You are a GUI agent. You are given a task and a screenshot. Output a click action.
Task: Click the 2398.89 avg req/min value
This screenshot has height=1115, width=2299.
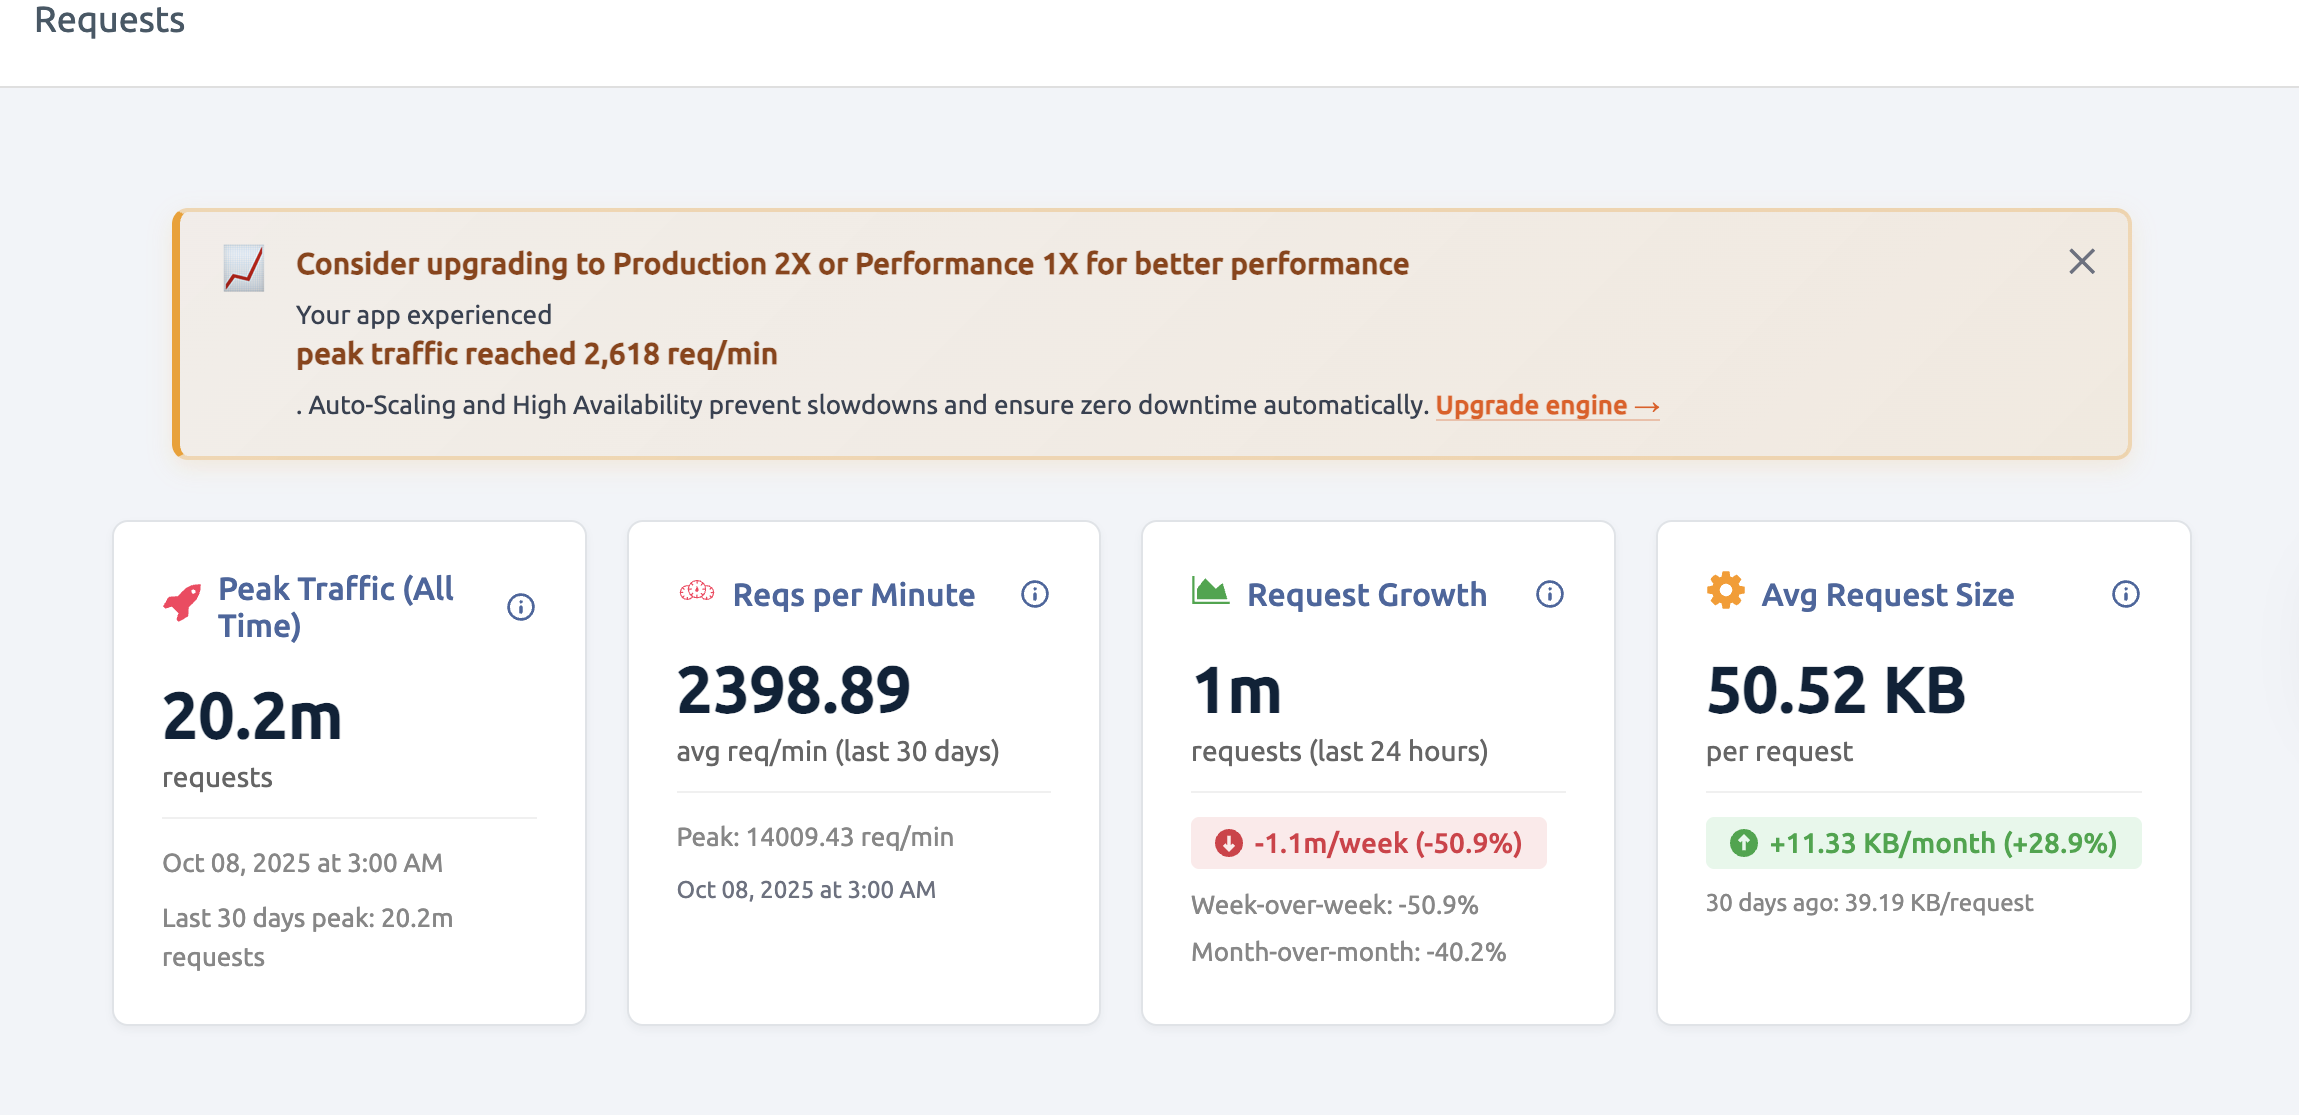coord(793,690)
